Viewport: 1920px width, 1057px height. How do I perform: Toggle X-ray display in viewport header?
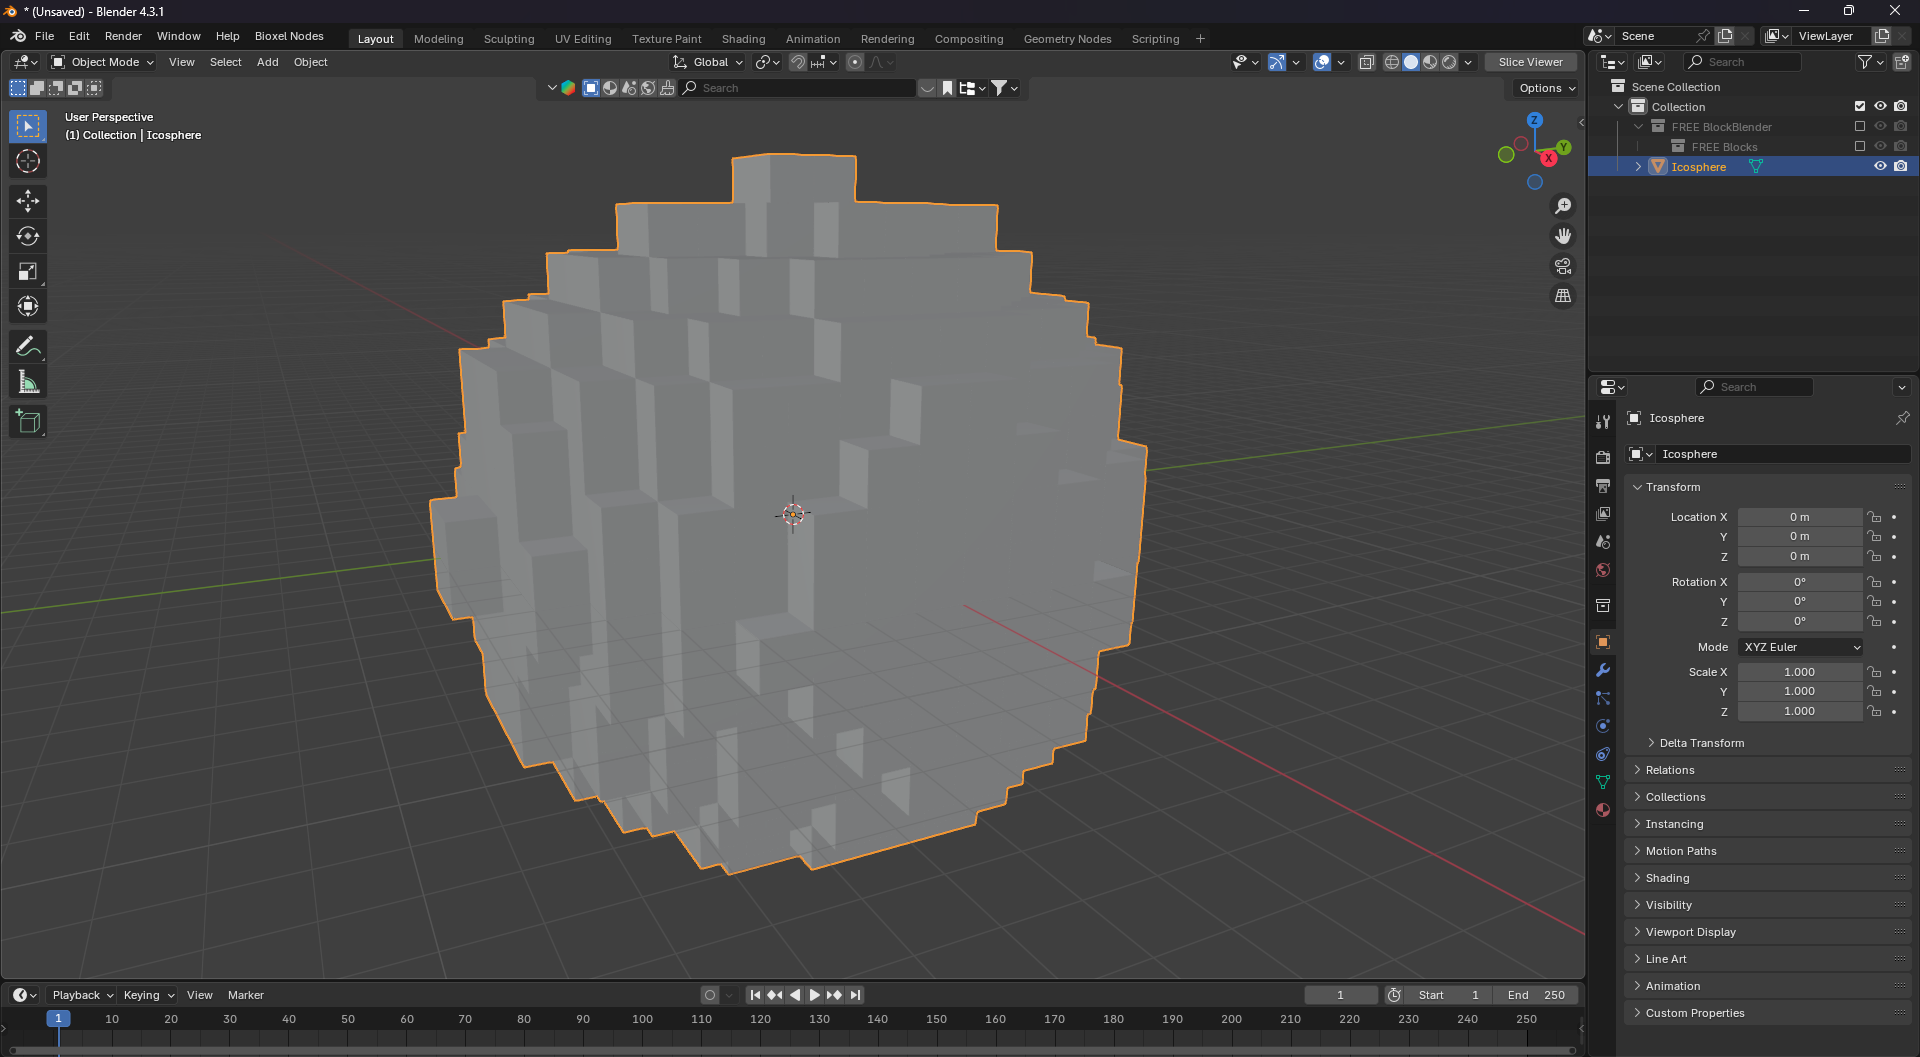pyautogui.click(x=1367, y=62)
